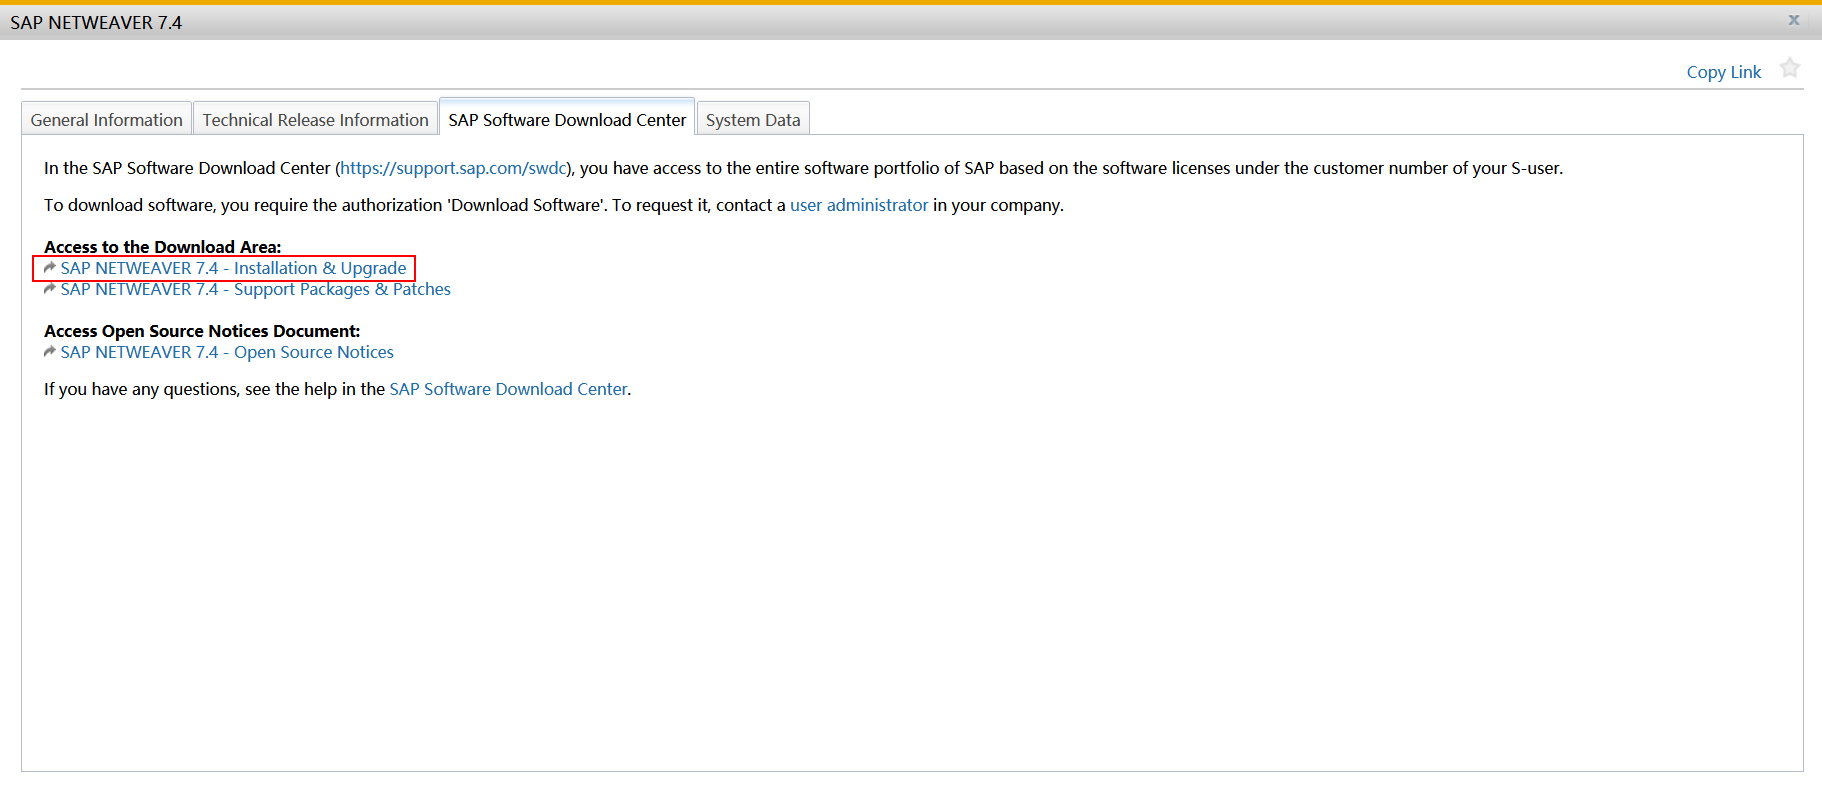Open the https://support.sap.com/swdc link
Image resolution: width=1822 pixels, height=797 pixels.
454,168
